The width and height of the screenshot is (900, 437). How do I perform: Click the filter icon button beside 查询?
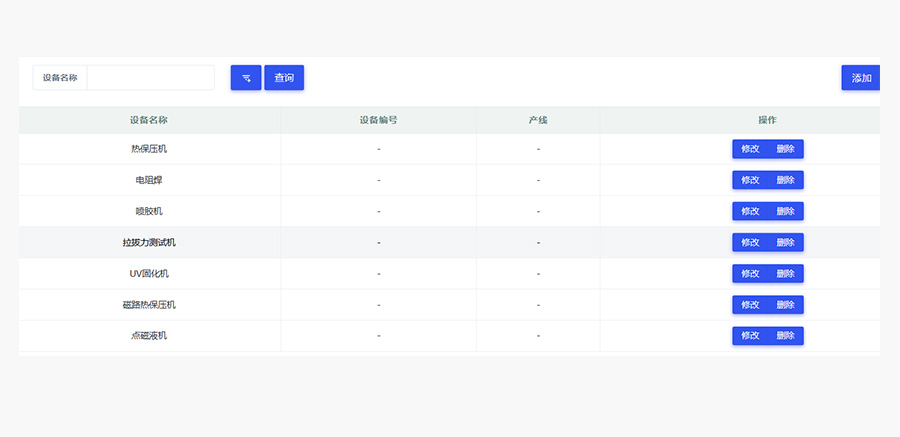pos(245,78)
